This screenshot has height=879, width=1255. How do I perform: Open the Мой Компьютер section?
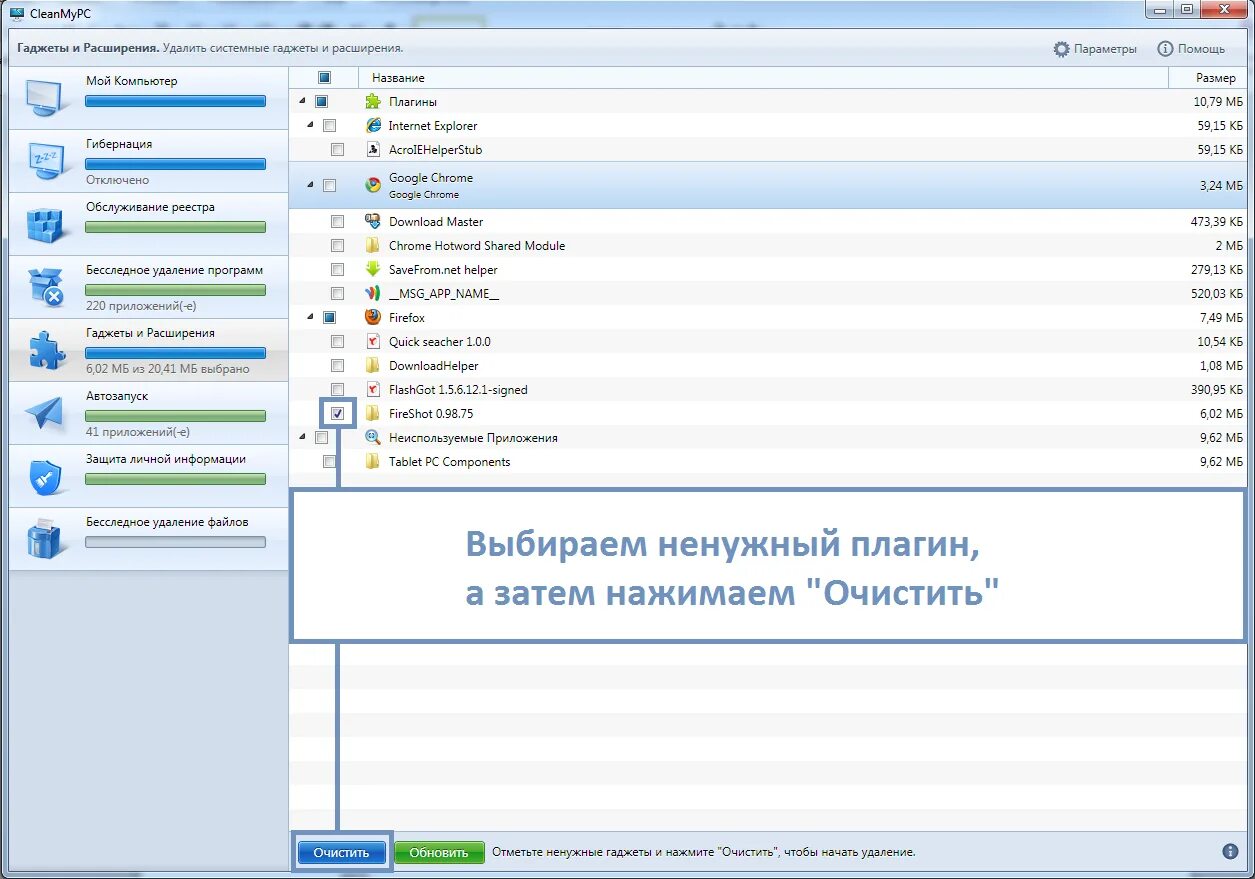[148, 97]
